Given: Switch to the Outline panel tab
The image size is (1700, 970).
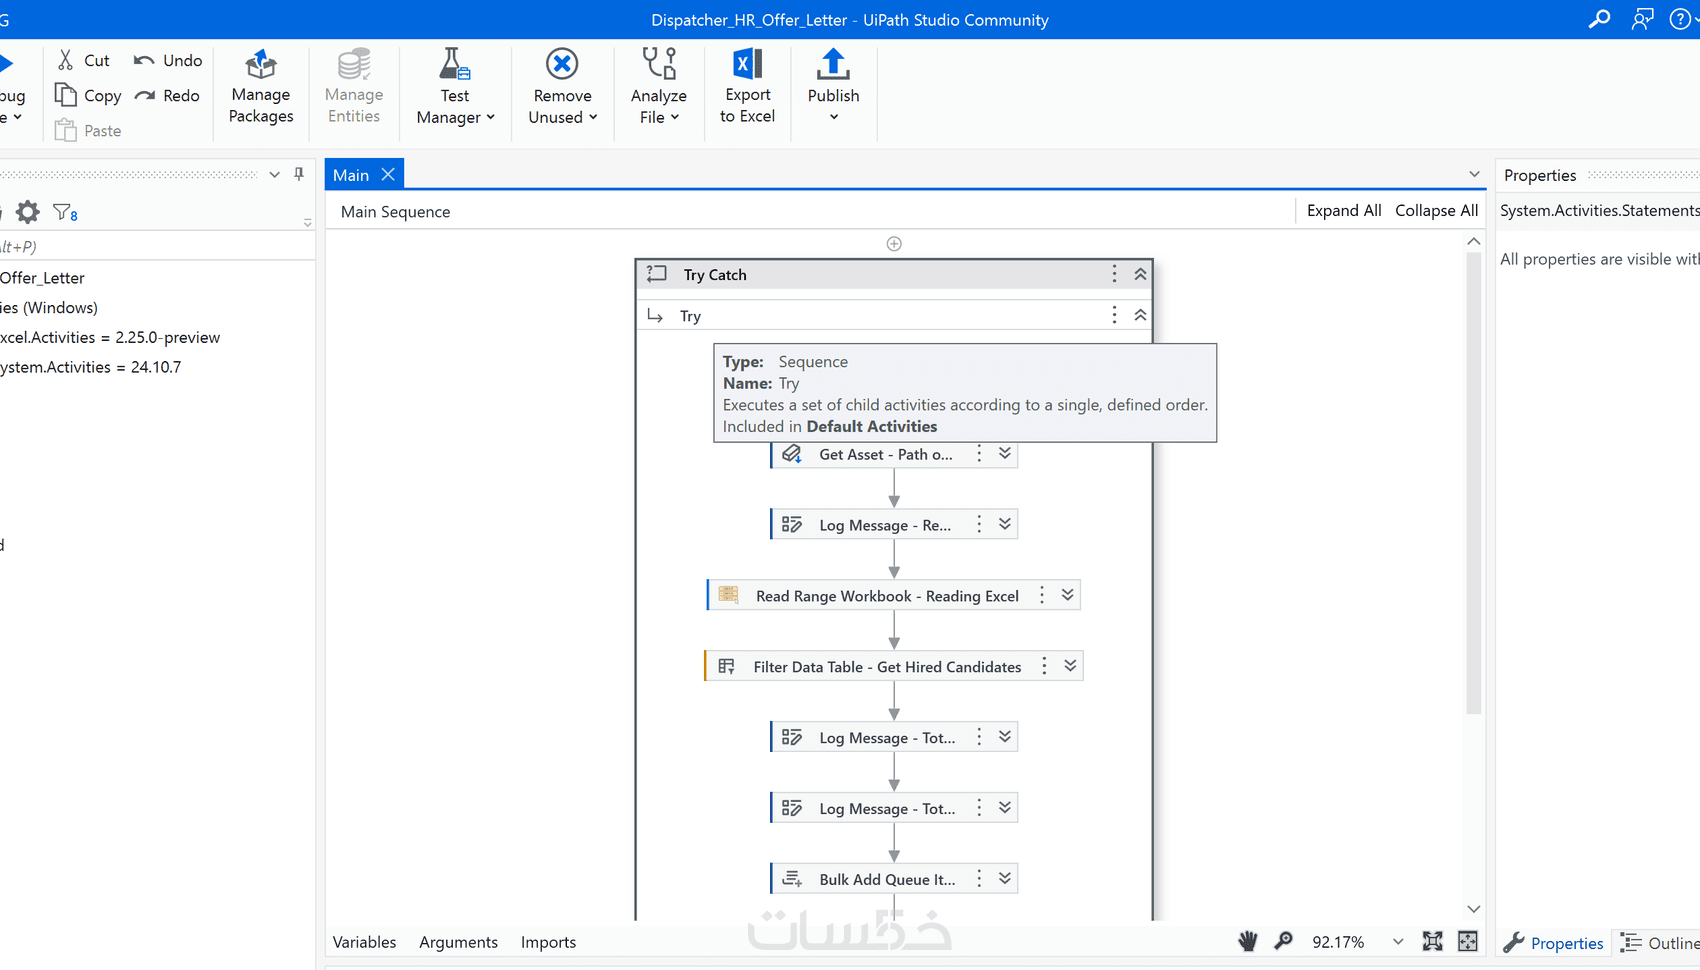Looking at the screenshot, I should [1660, 943].
